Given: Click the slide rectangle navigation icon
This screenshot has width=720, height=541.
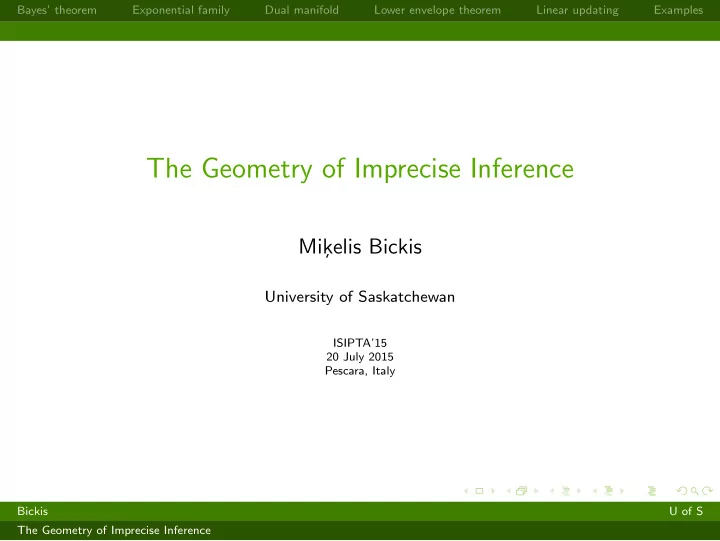Looking at the screenshot, I should 479,491.
